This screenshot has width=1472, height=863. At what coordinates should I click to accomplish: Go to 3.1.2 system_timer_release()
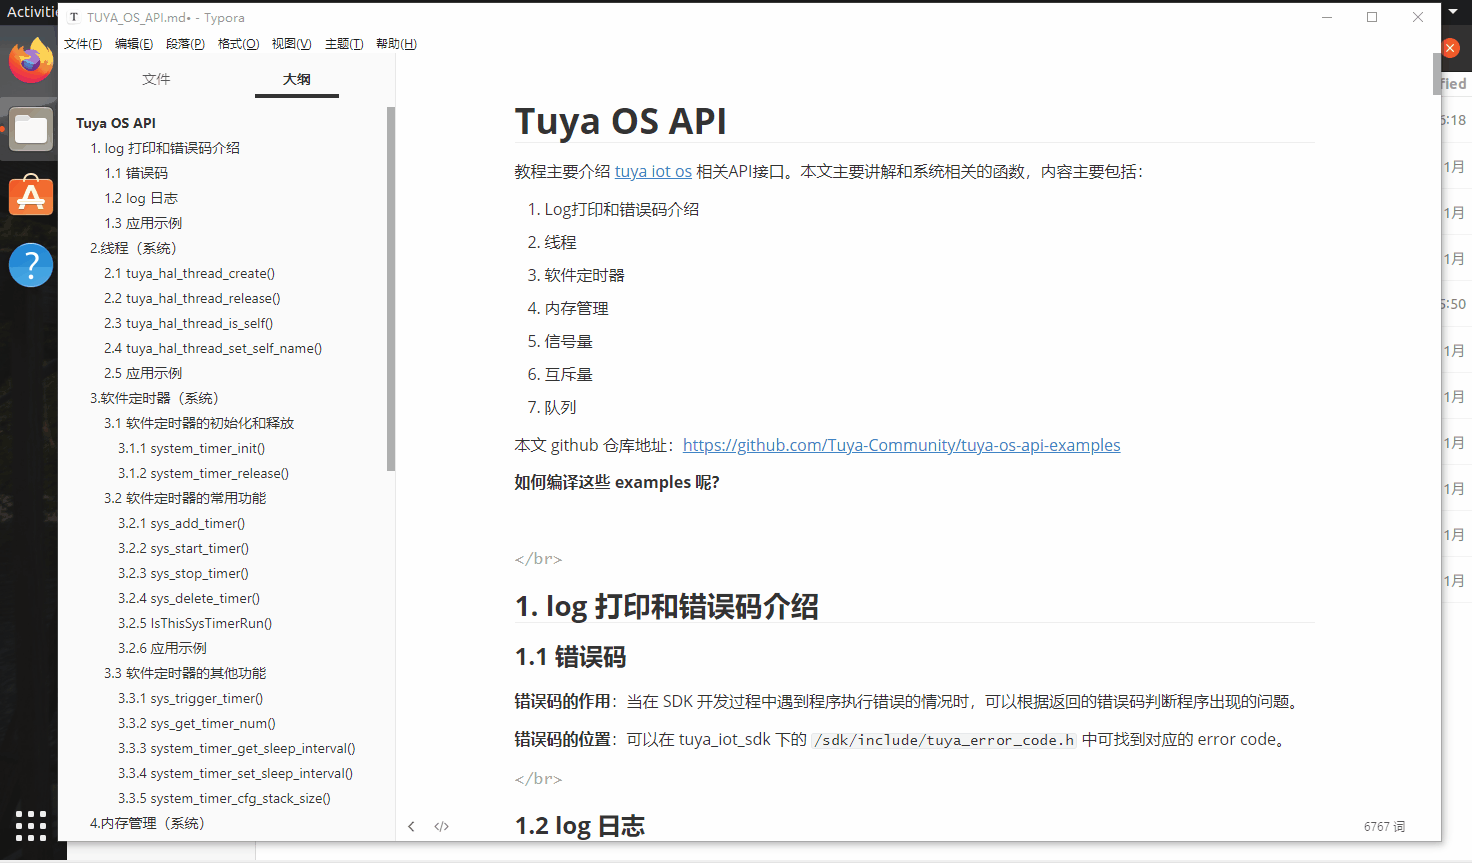(203, 473)
